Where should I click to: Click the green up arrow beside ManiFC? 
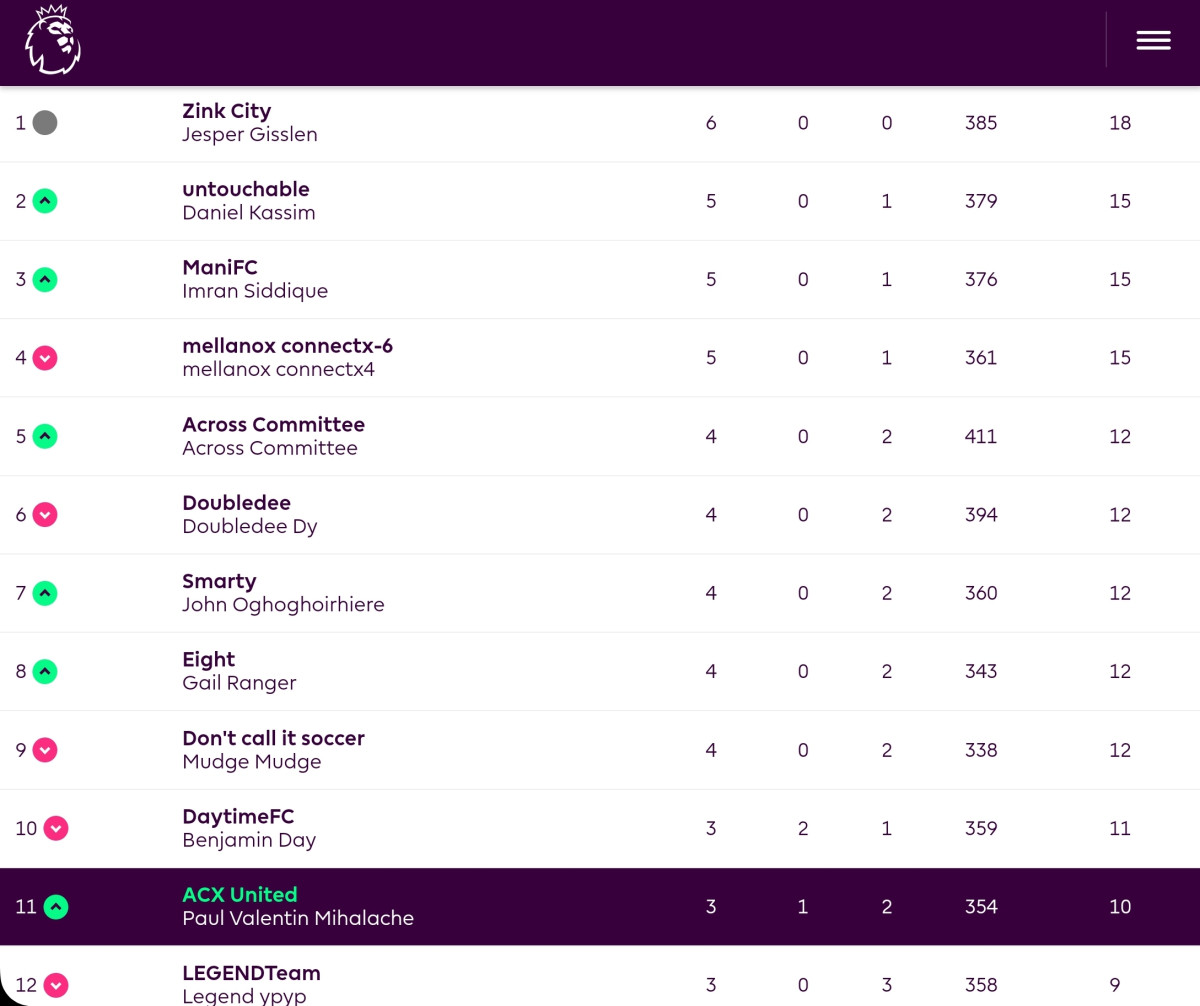click(x=45, y=279)
